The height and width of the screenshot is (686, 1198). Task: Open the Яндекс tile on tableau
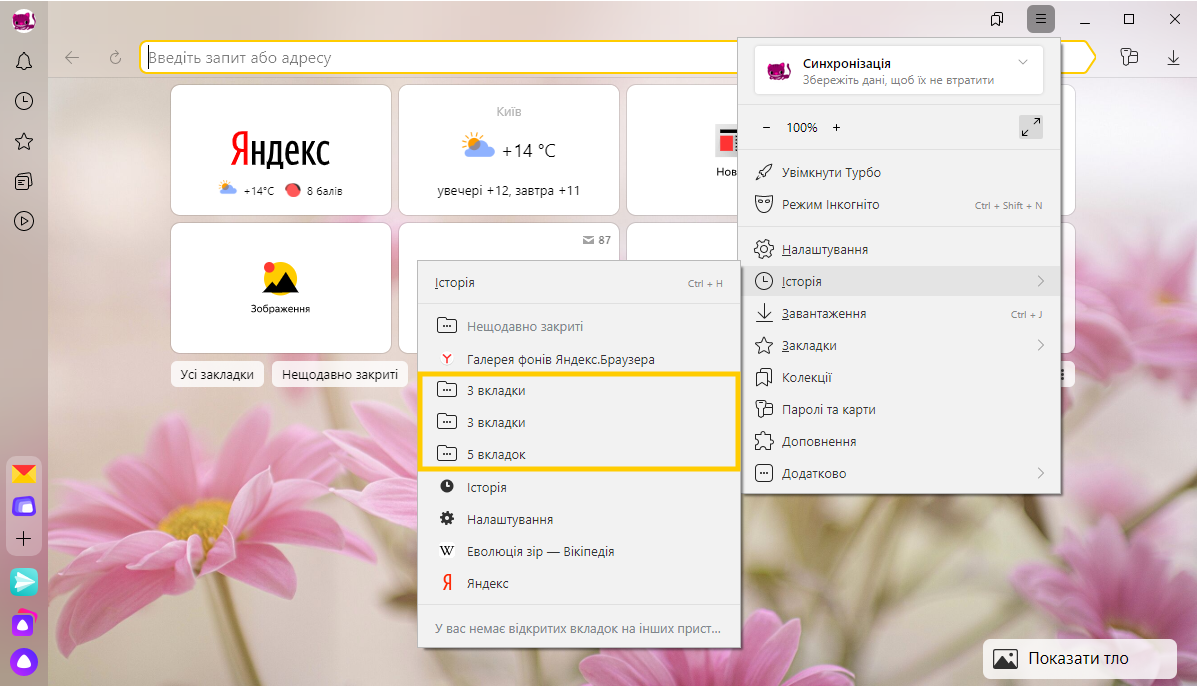pyautogui.click(x=280, y=150)
